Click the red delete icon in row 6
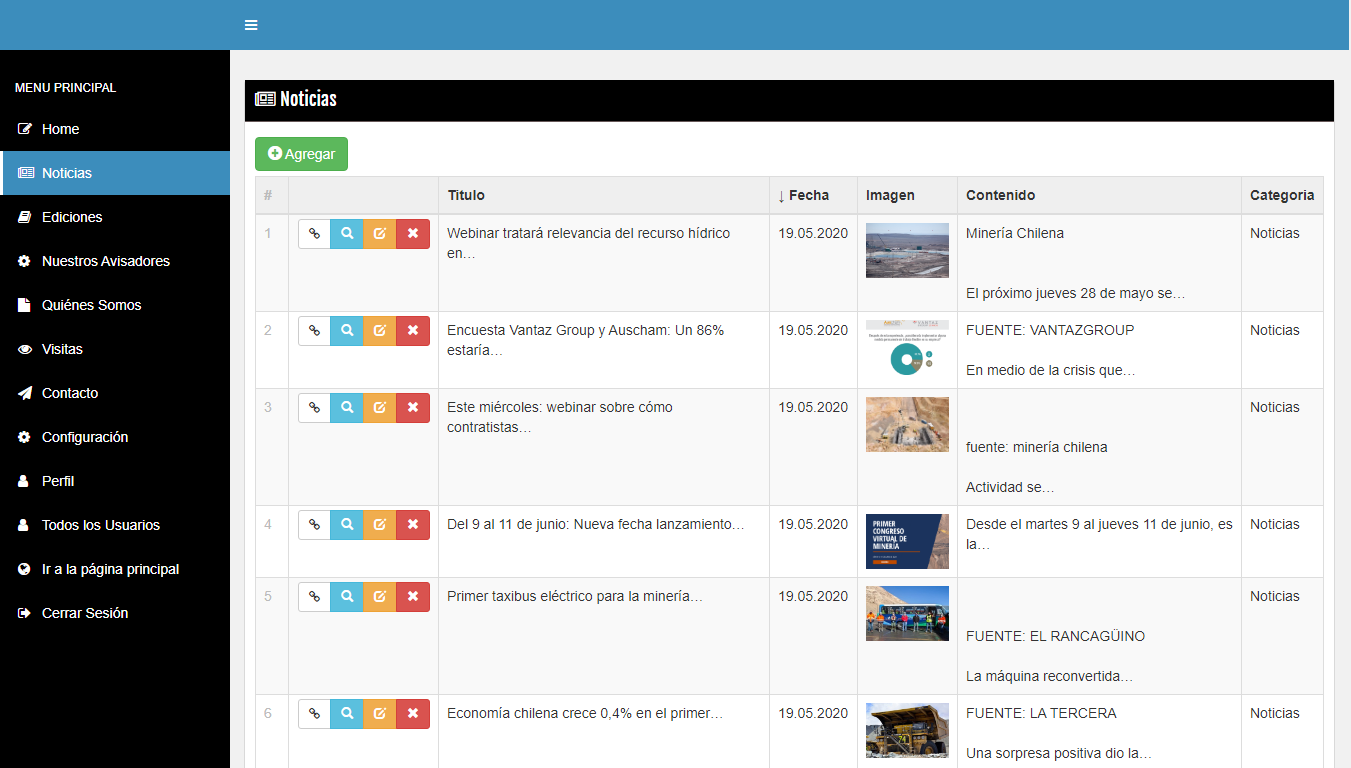The image size is (1351, 768). pyautogui.click(x=413, y=714)
